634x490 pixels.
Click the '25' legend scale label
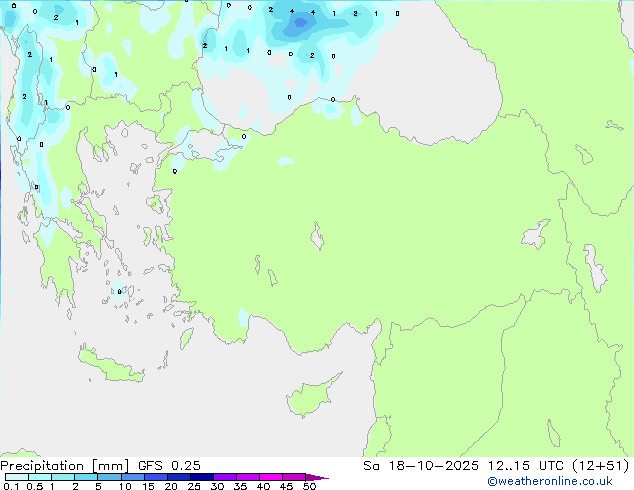pos(194,486)
